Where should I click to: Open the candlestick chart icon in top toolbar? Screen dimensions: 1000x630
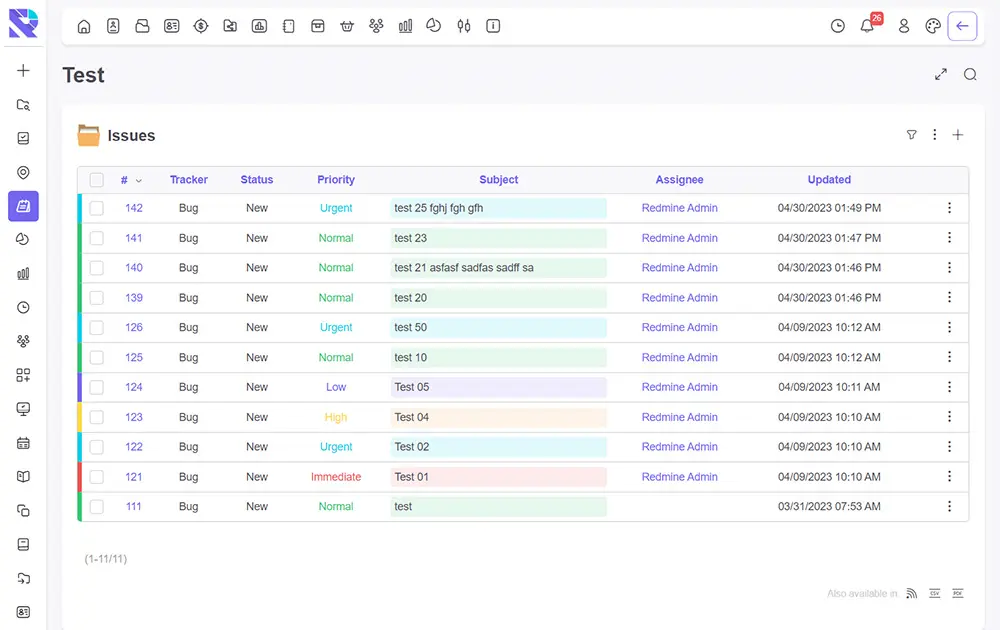point(464,26)
